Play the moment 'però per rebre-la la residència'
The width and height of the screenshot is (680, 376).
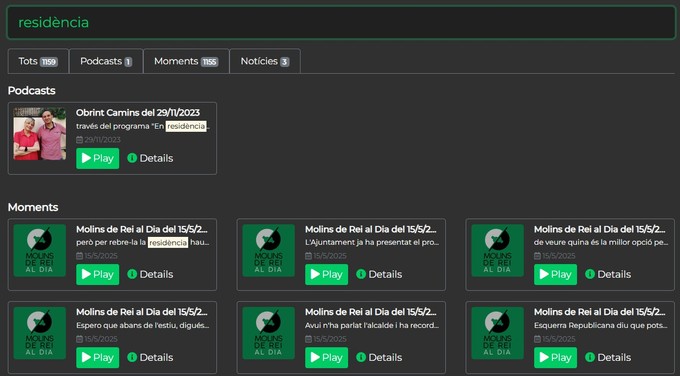pos(98,275)
